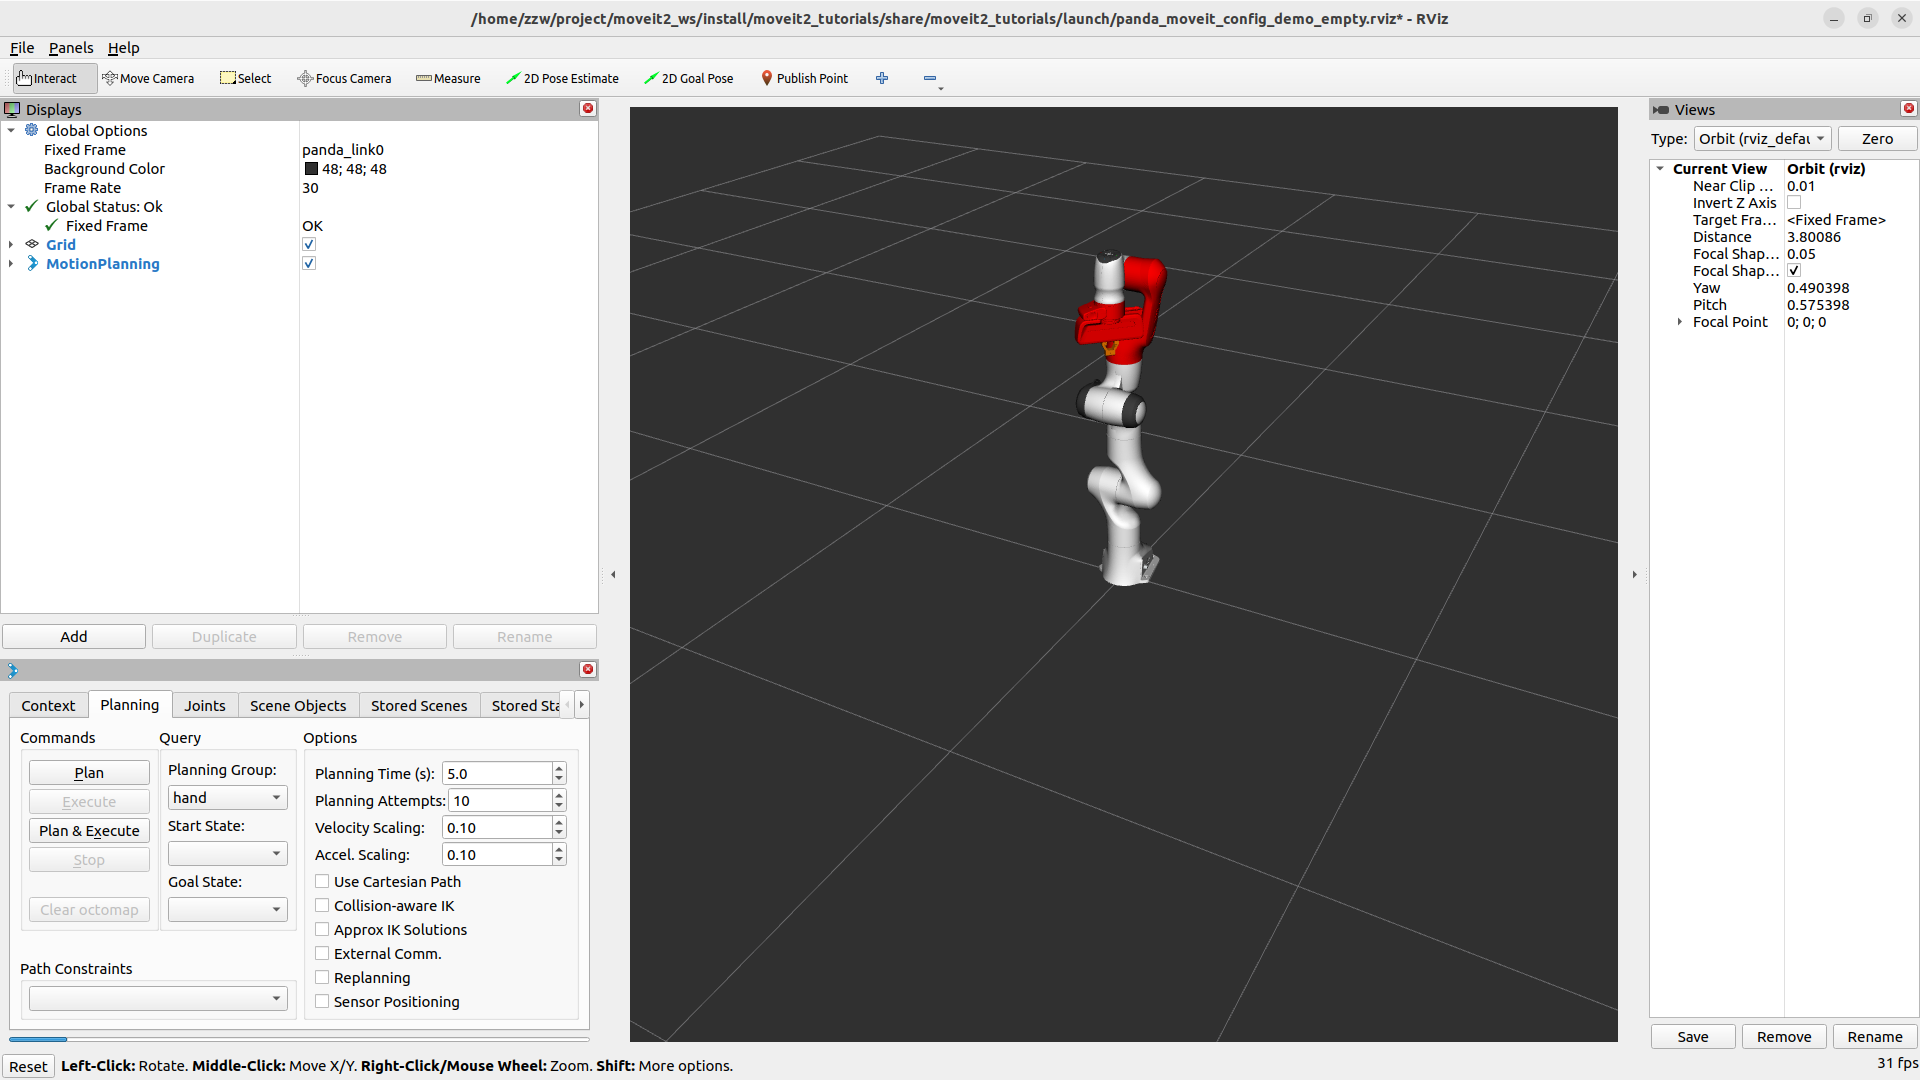Click the blue minus remove-tool icon

pos(930,78)
